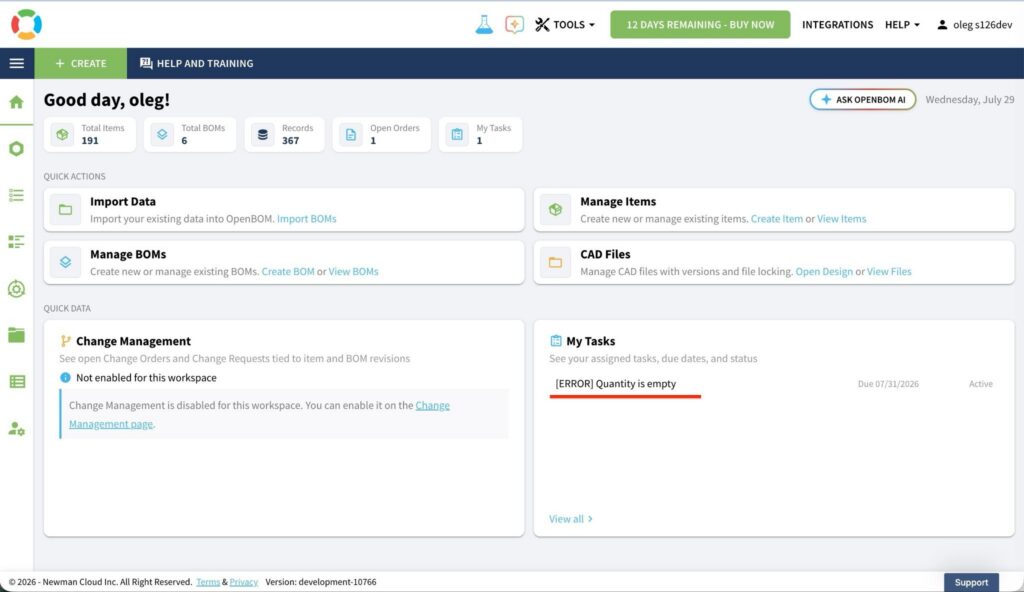Click the Records database icon

[263, 135]
